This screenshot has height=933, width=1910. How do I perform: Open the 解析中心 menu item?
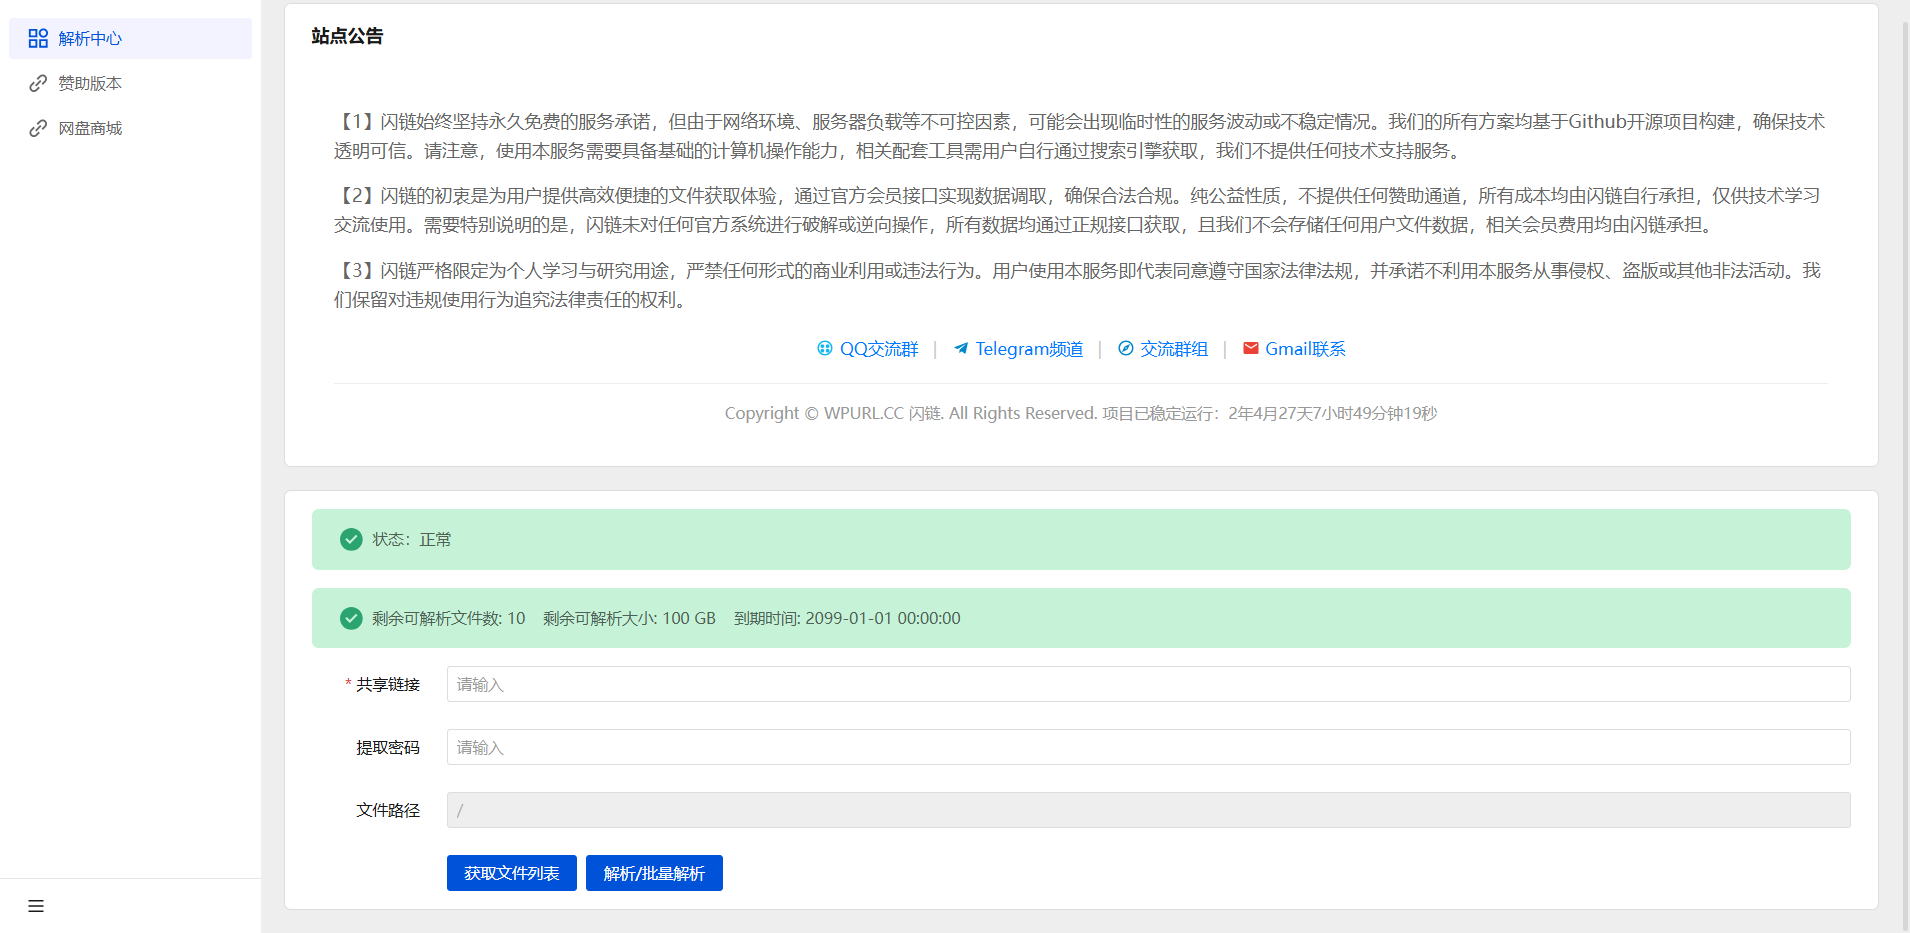[90, 38]
